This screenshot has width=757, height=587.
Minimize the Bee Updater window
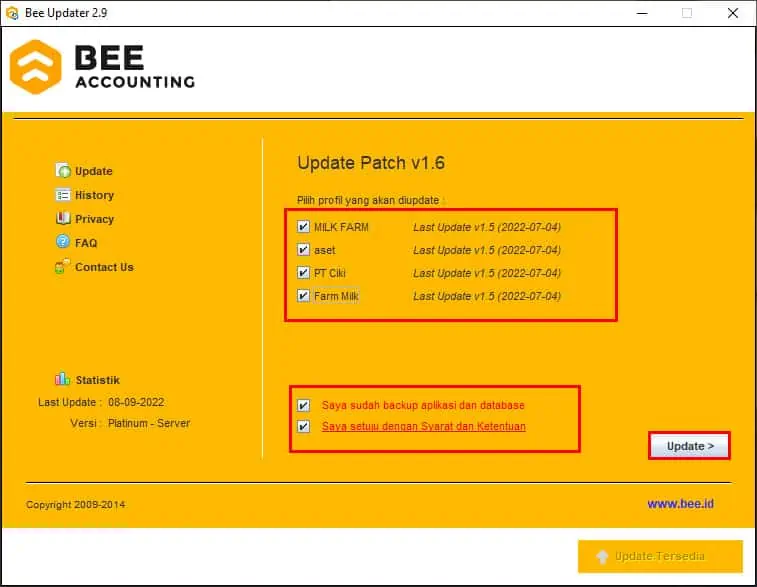(x=642, y=13)
